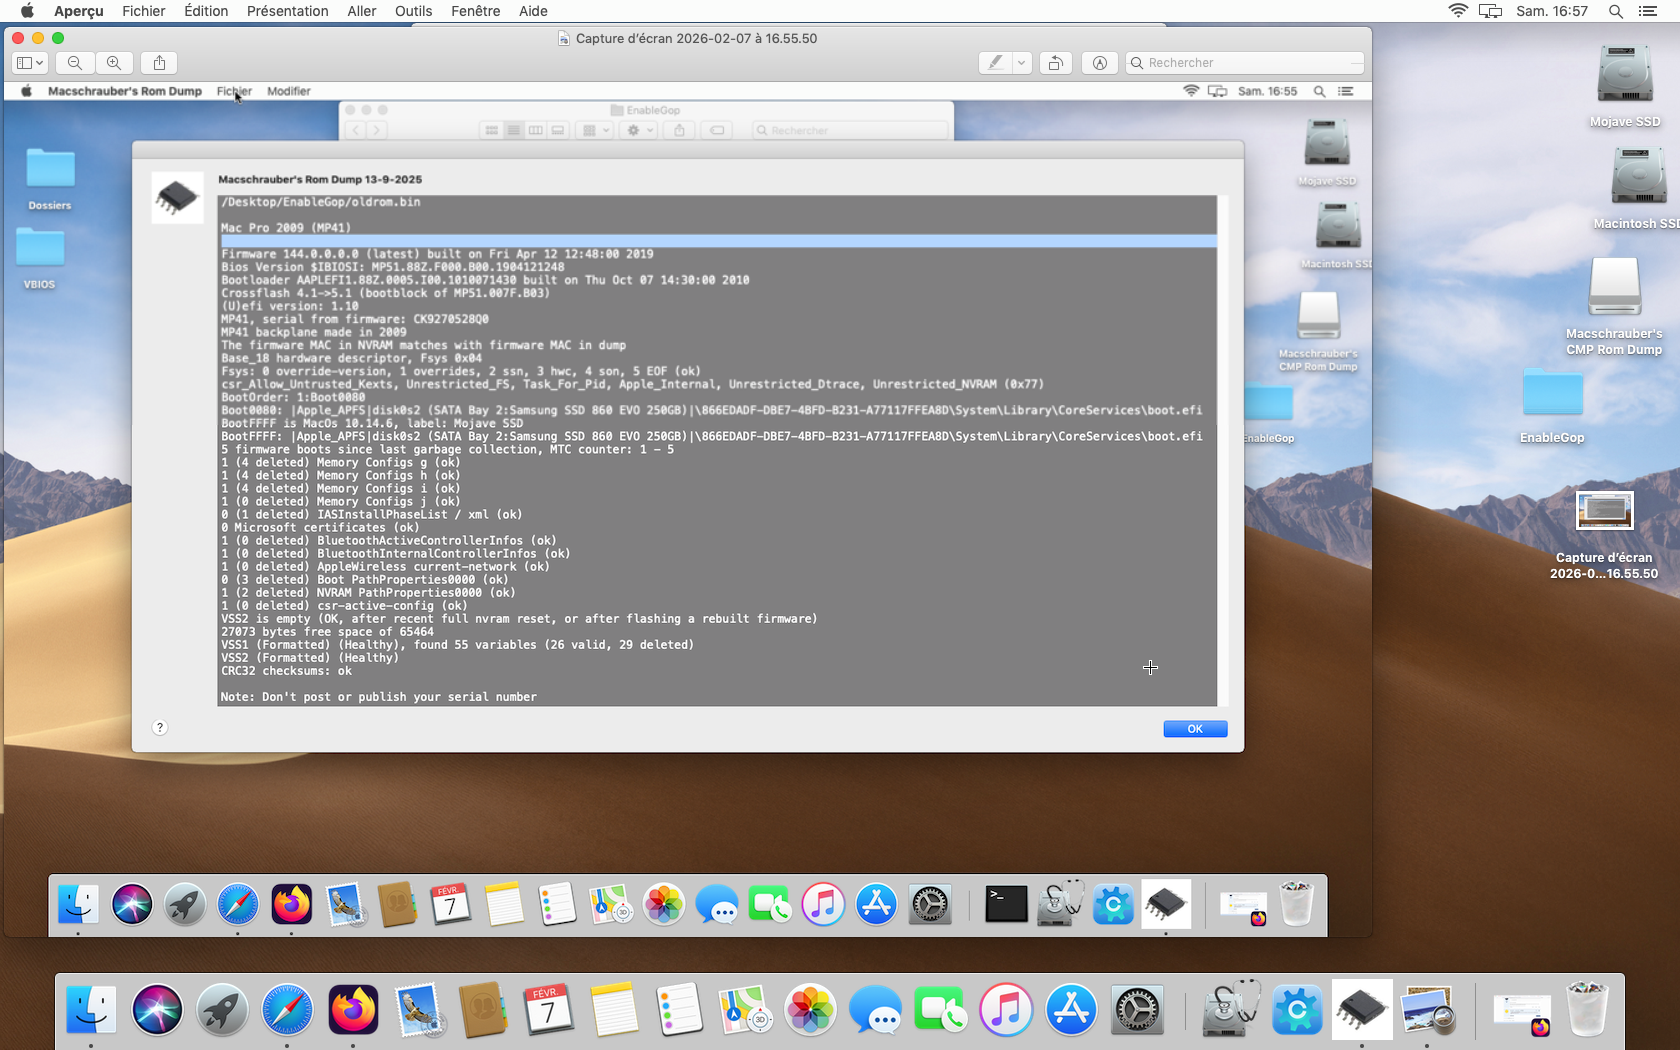Open Firefox in the Dock below the window

[353, 1009]
